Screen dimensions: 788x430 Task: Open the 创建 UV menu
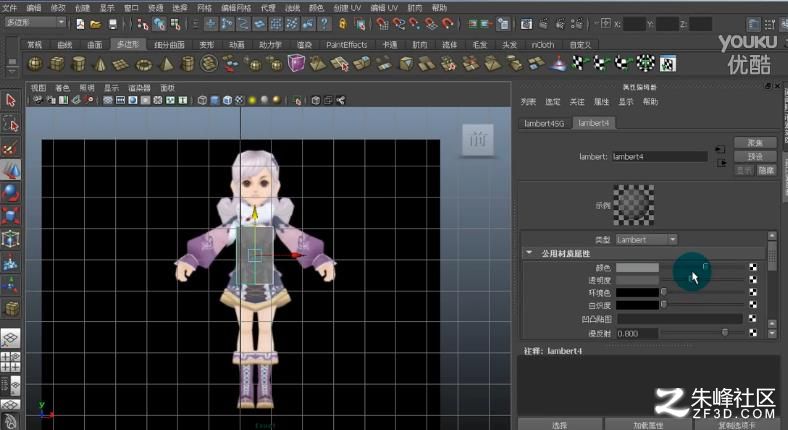[x=347, y=8]
